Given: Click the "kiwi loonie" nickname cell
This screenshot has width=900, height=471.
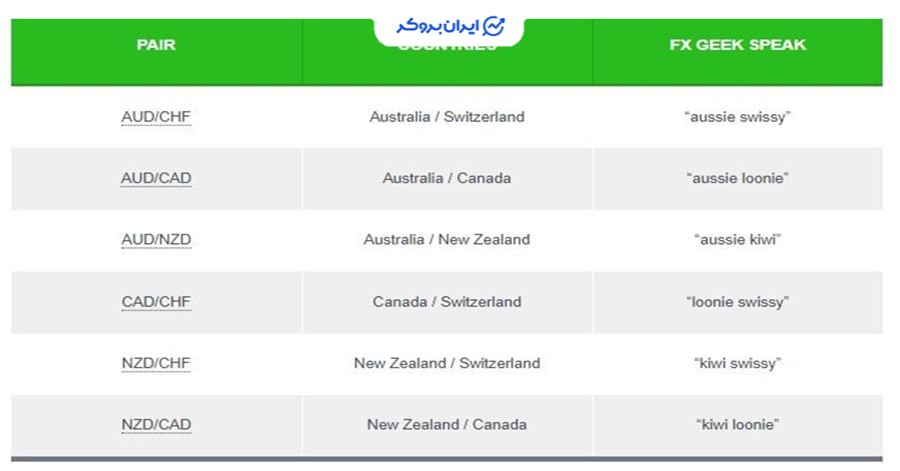Looking at the screenshot, I should point(738,425).
